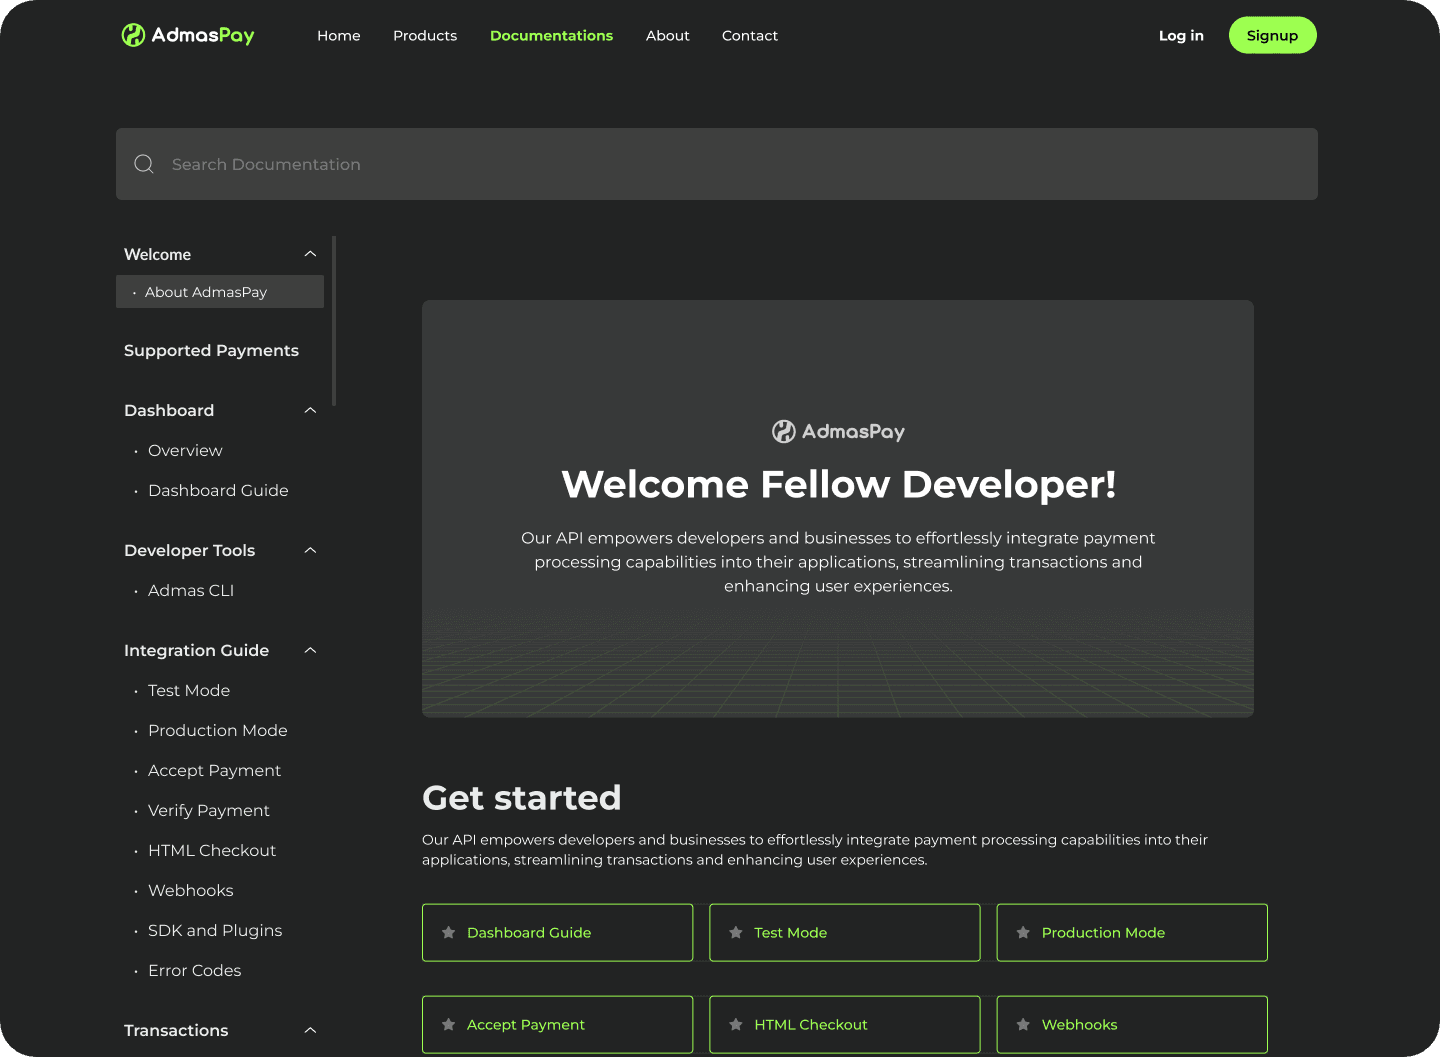The image size is (1440, 1057).
Task: Select About AdmasPay in the sidebar
Action: pyautogui.click(x=206, y=291)
